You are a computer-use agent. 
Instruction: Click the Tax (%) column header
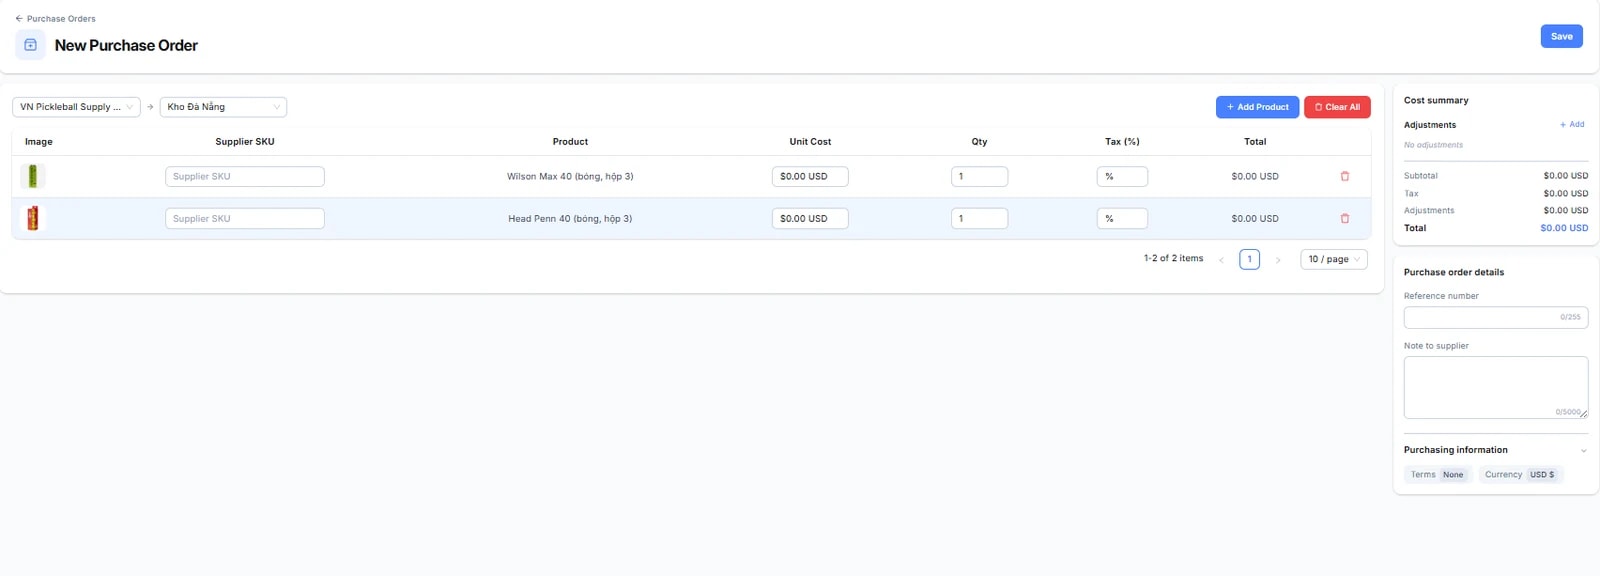1122,142
